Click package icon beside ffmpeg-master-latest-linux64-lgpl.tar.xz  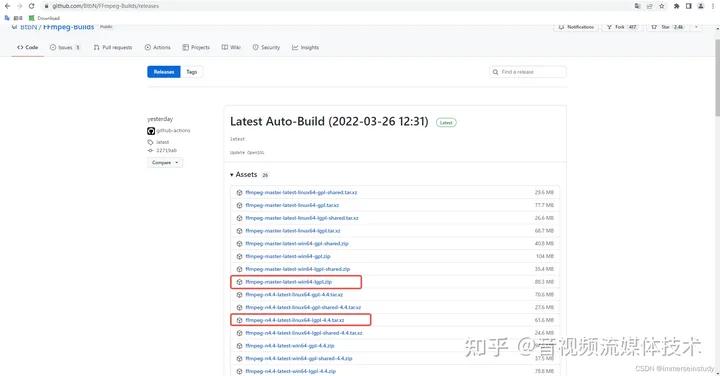[239, 231]
